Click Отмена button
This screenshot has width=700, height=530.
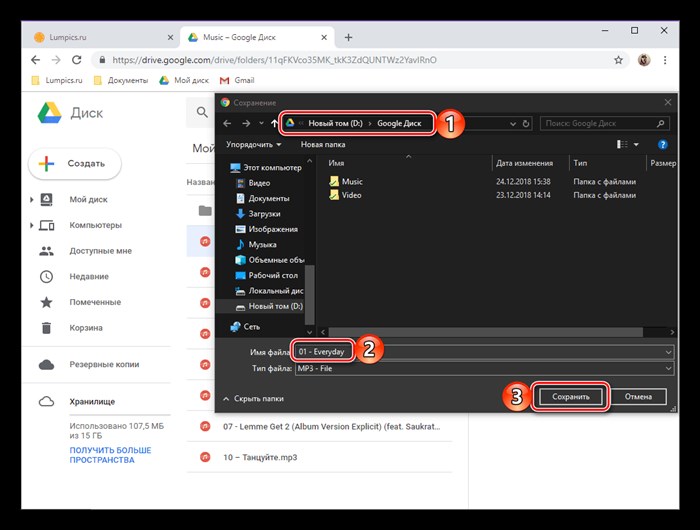pyautogui.click(x=638, y=396)
